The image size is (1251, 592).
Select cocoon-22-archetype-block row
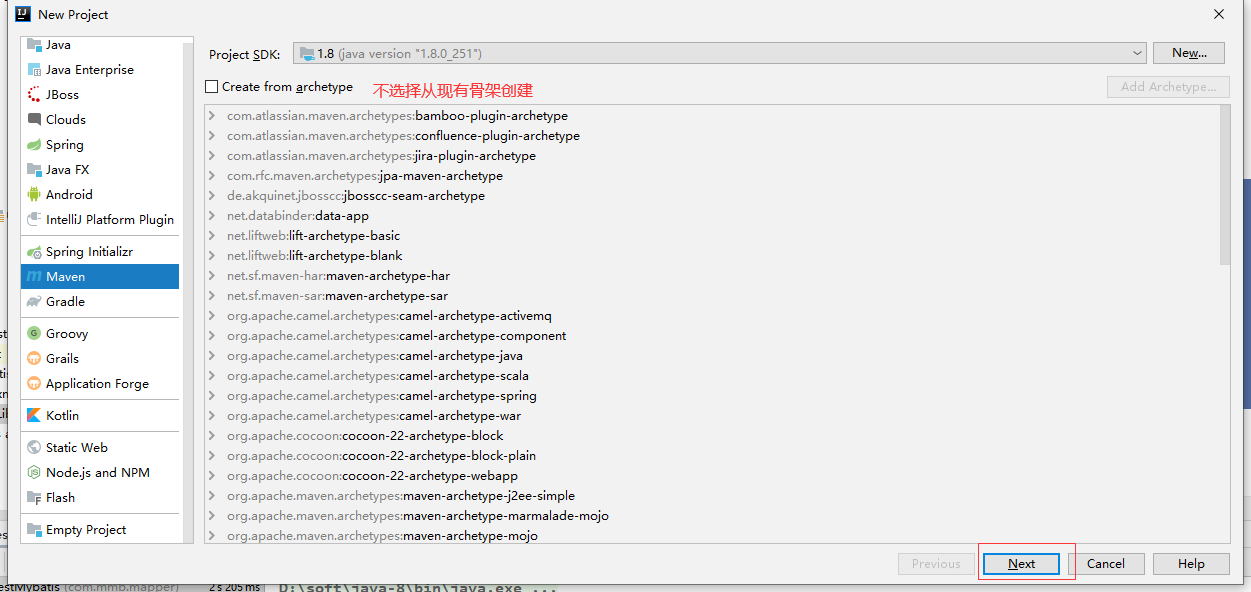pyautogui.click(x=713, y=436)
